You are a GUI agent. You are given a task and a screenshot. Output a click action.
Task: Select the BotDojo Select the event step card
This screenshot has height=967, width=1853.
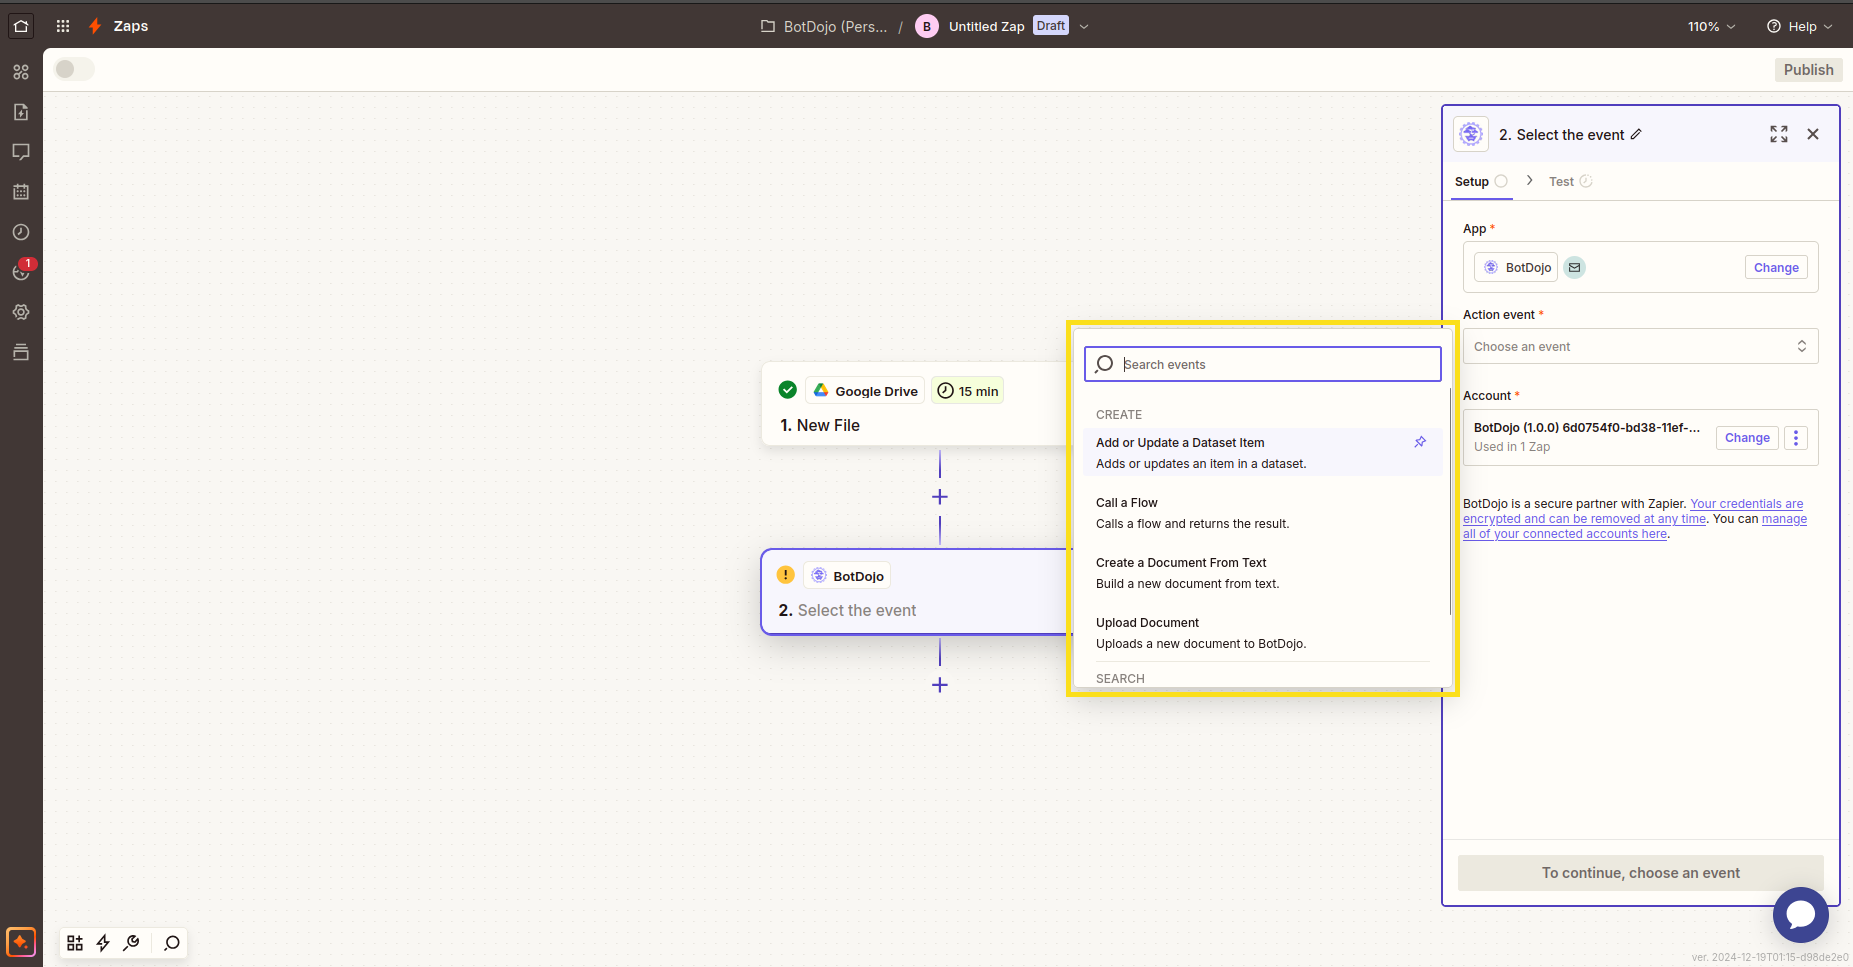click(915, 592)
